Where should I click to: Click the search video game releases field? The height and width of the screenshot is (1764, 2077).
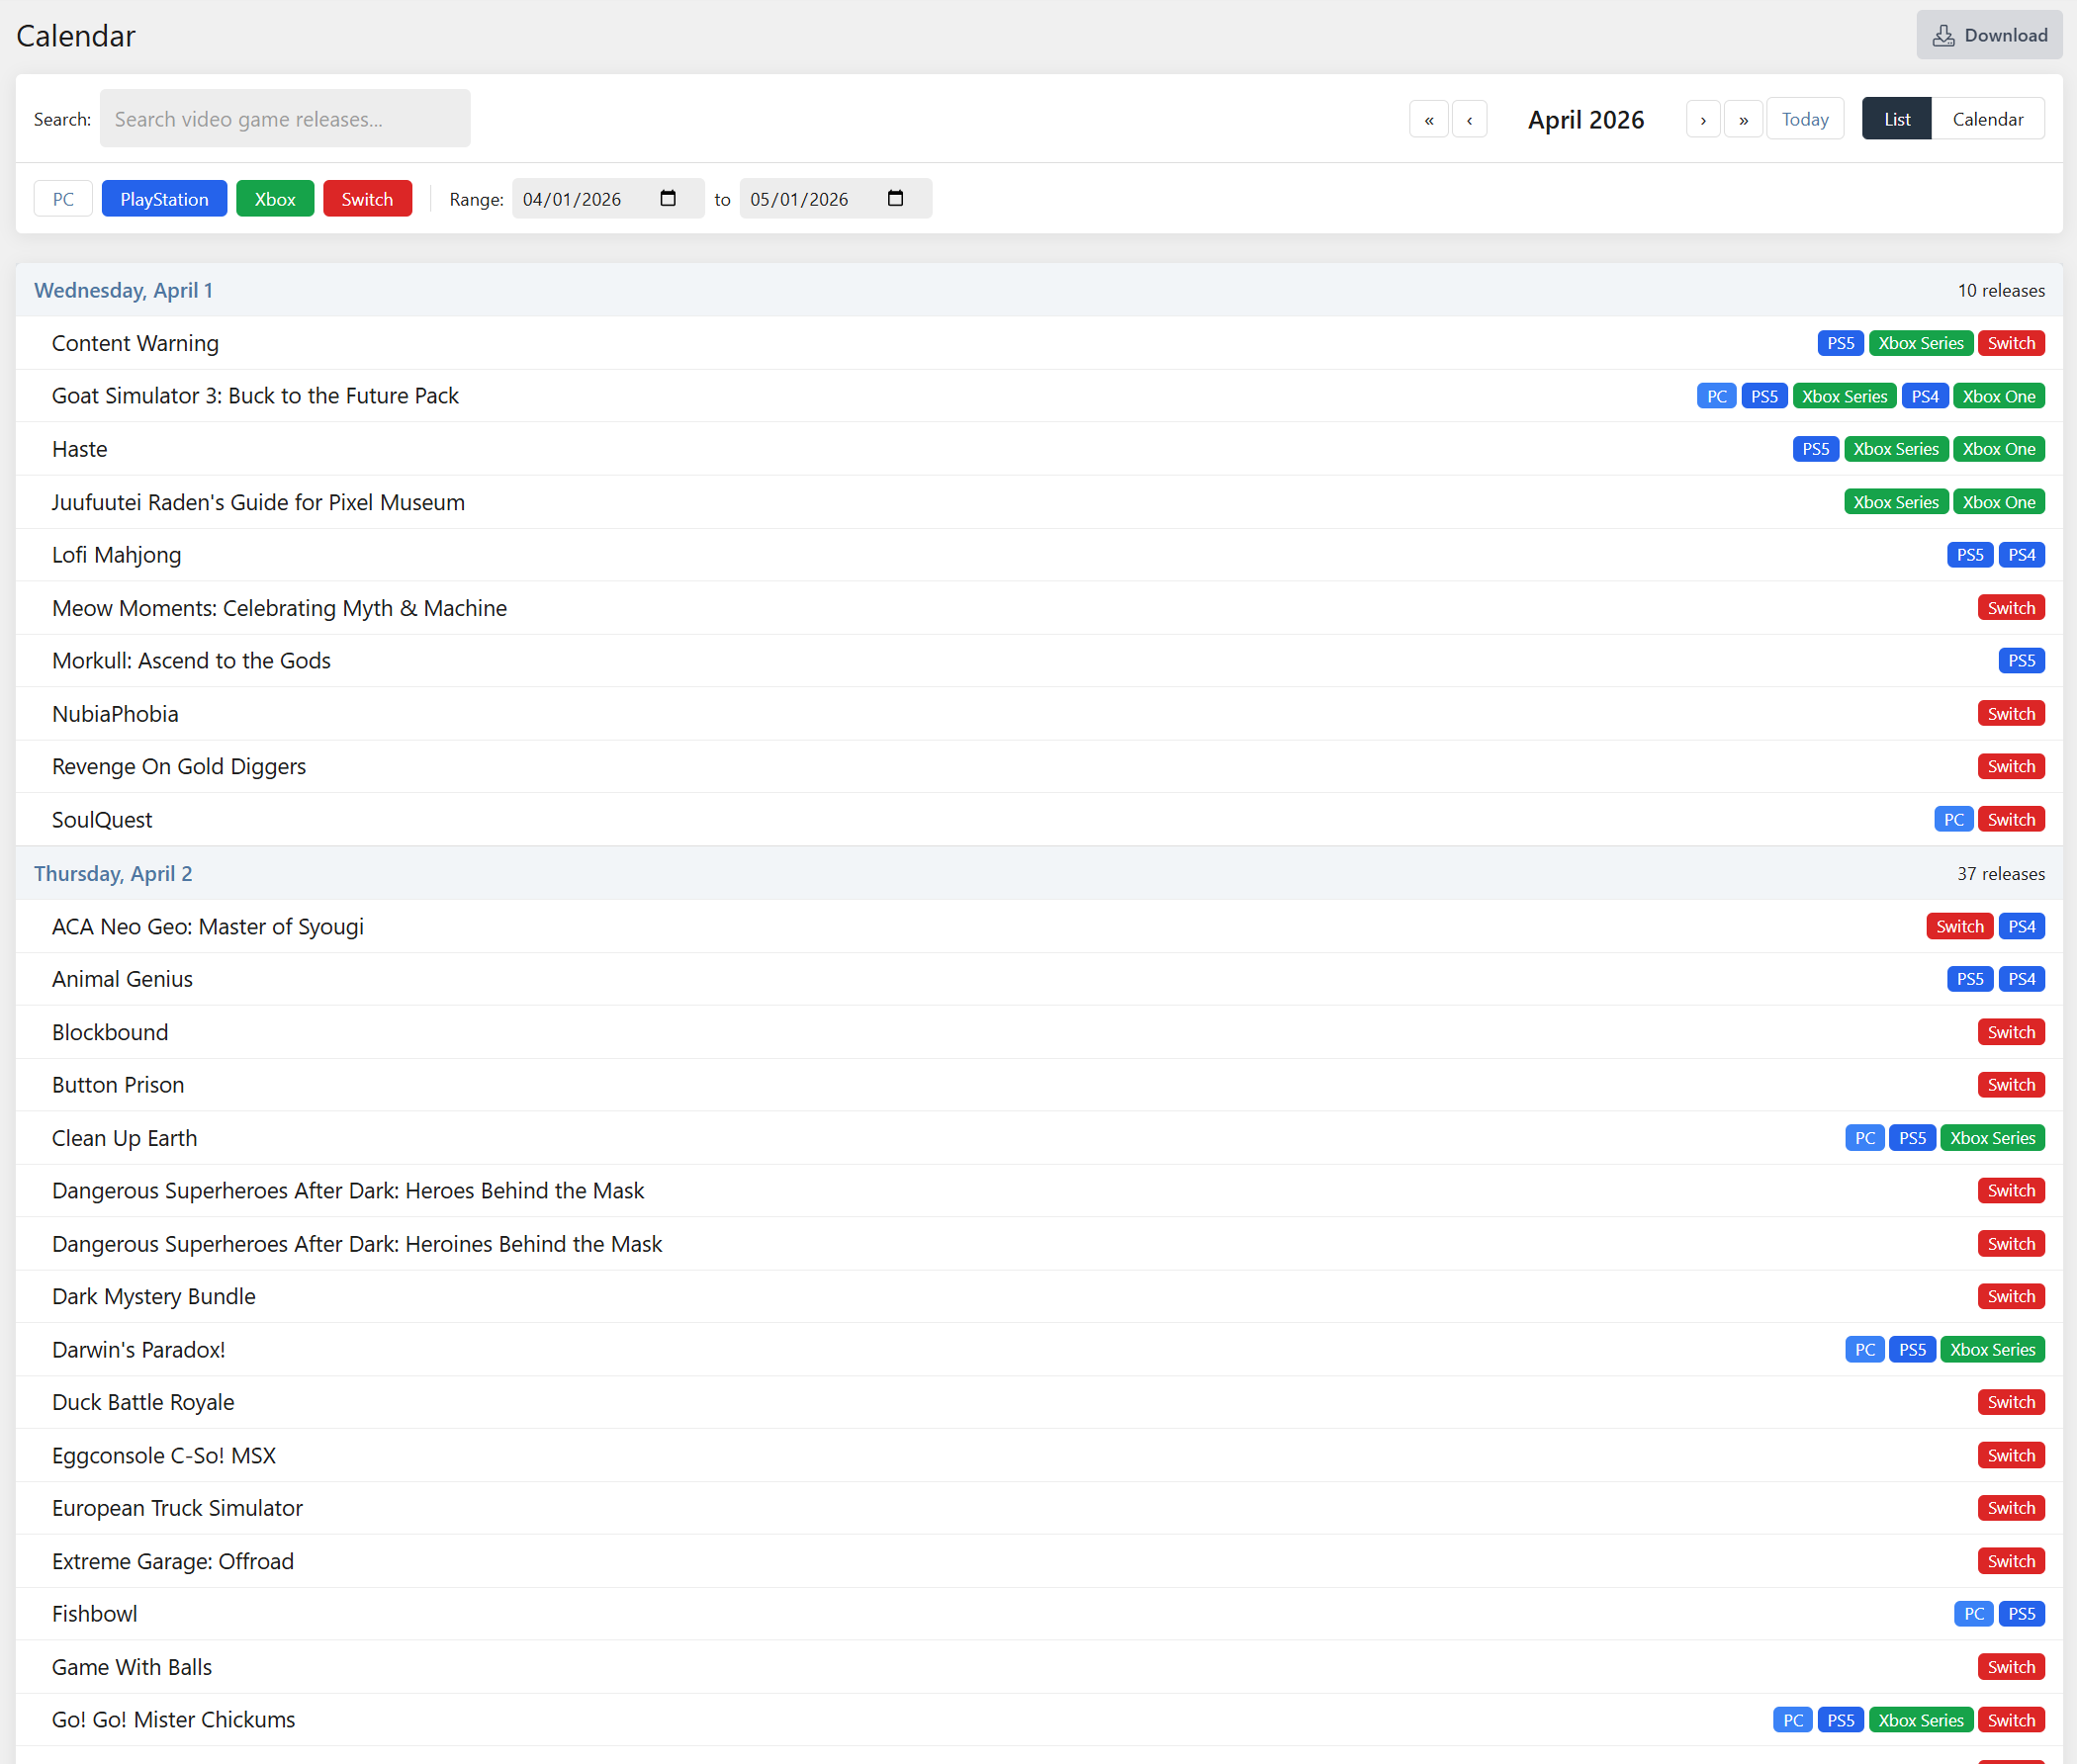[x=285, y=119]
